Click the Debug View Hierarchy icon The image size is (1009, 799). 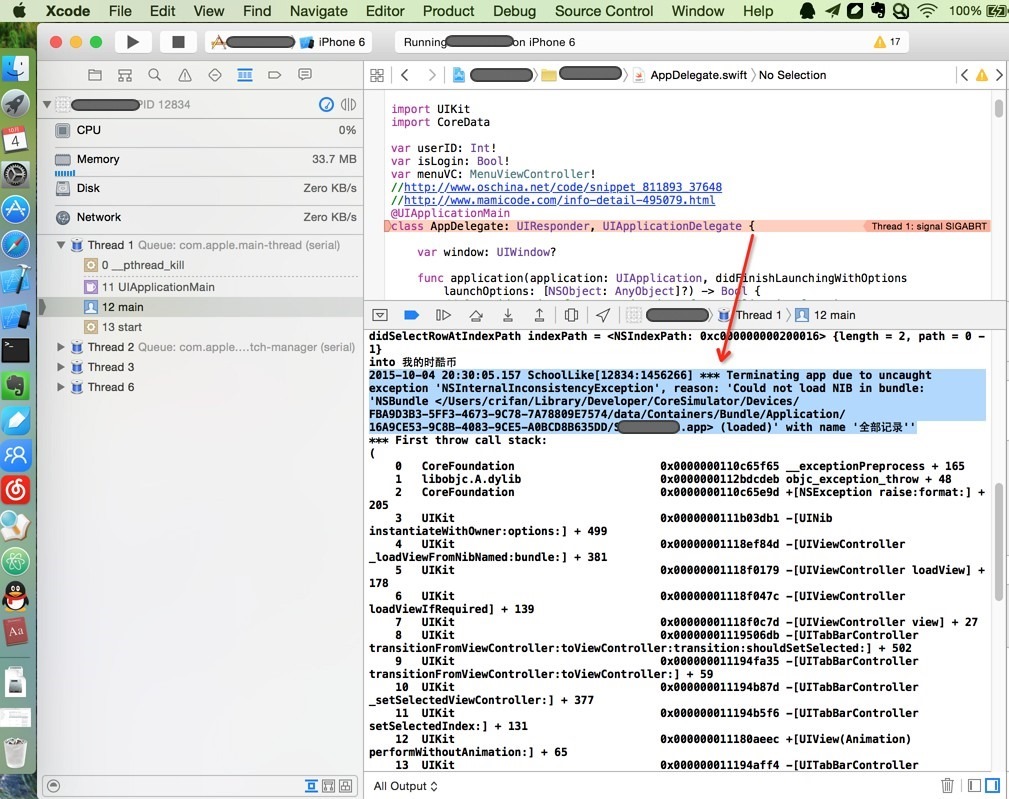(x=571, y=315)
